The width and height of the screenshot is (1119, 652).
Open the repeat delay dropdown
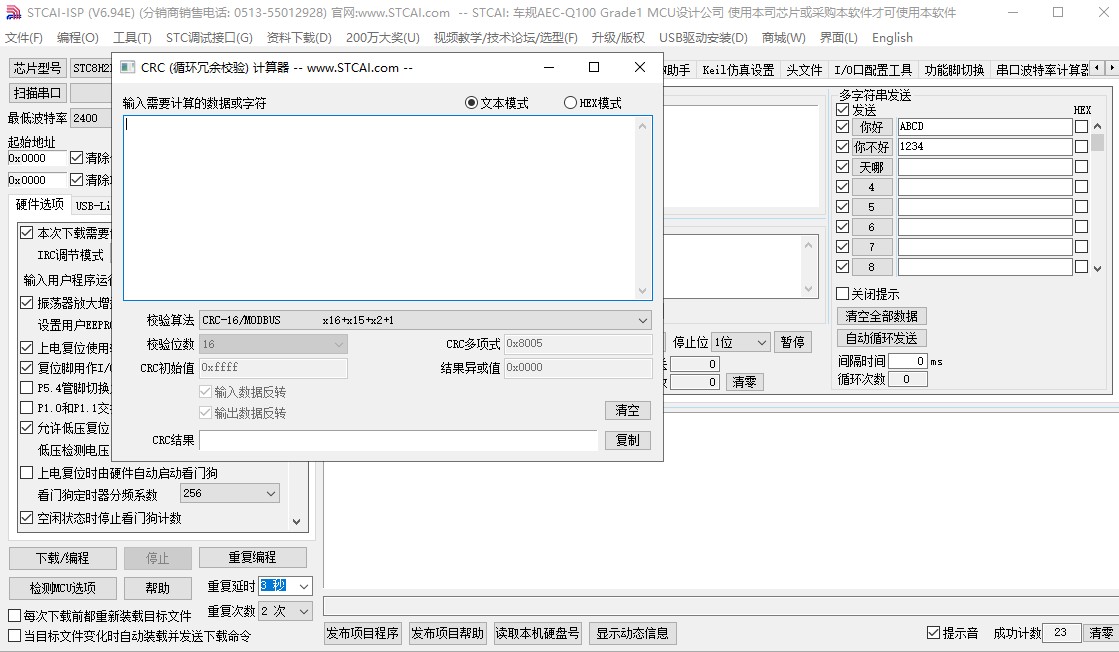click(x=304, y=586)
